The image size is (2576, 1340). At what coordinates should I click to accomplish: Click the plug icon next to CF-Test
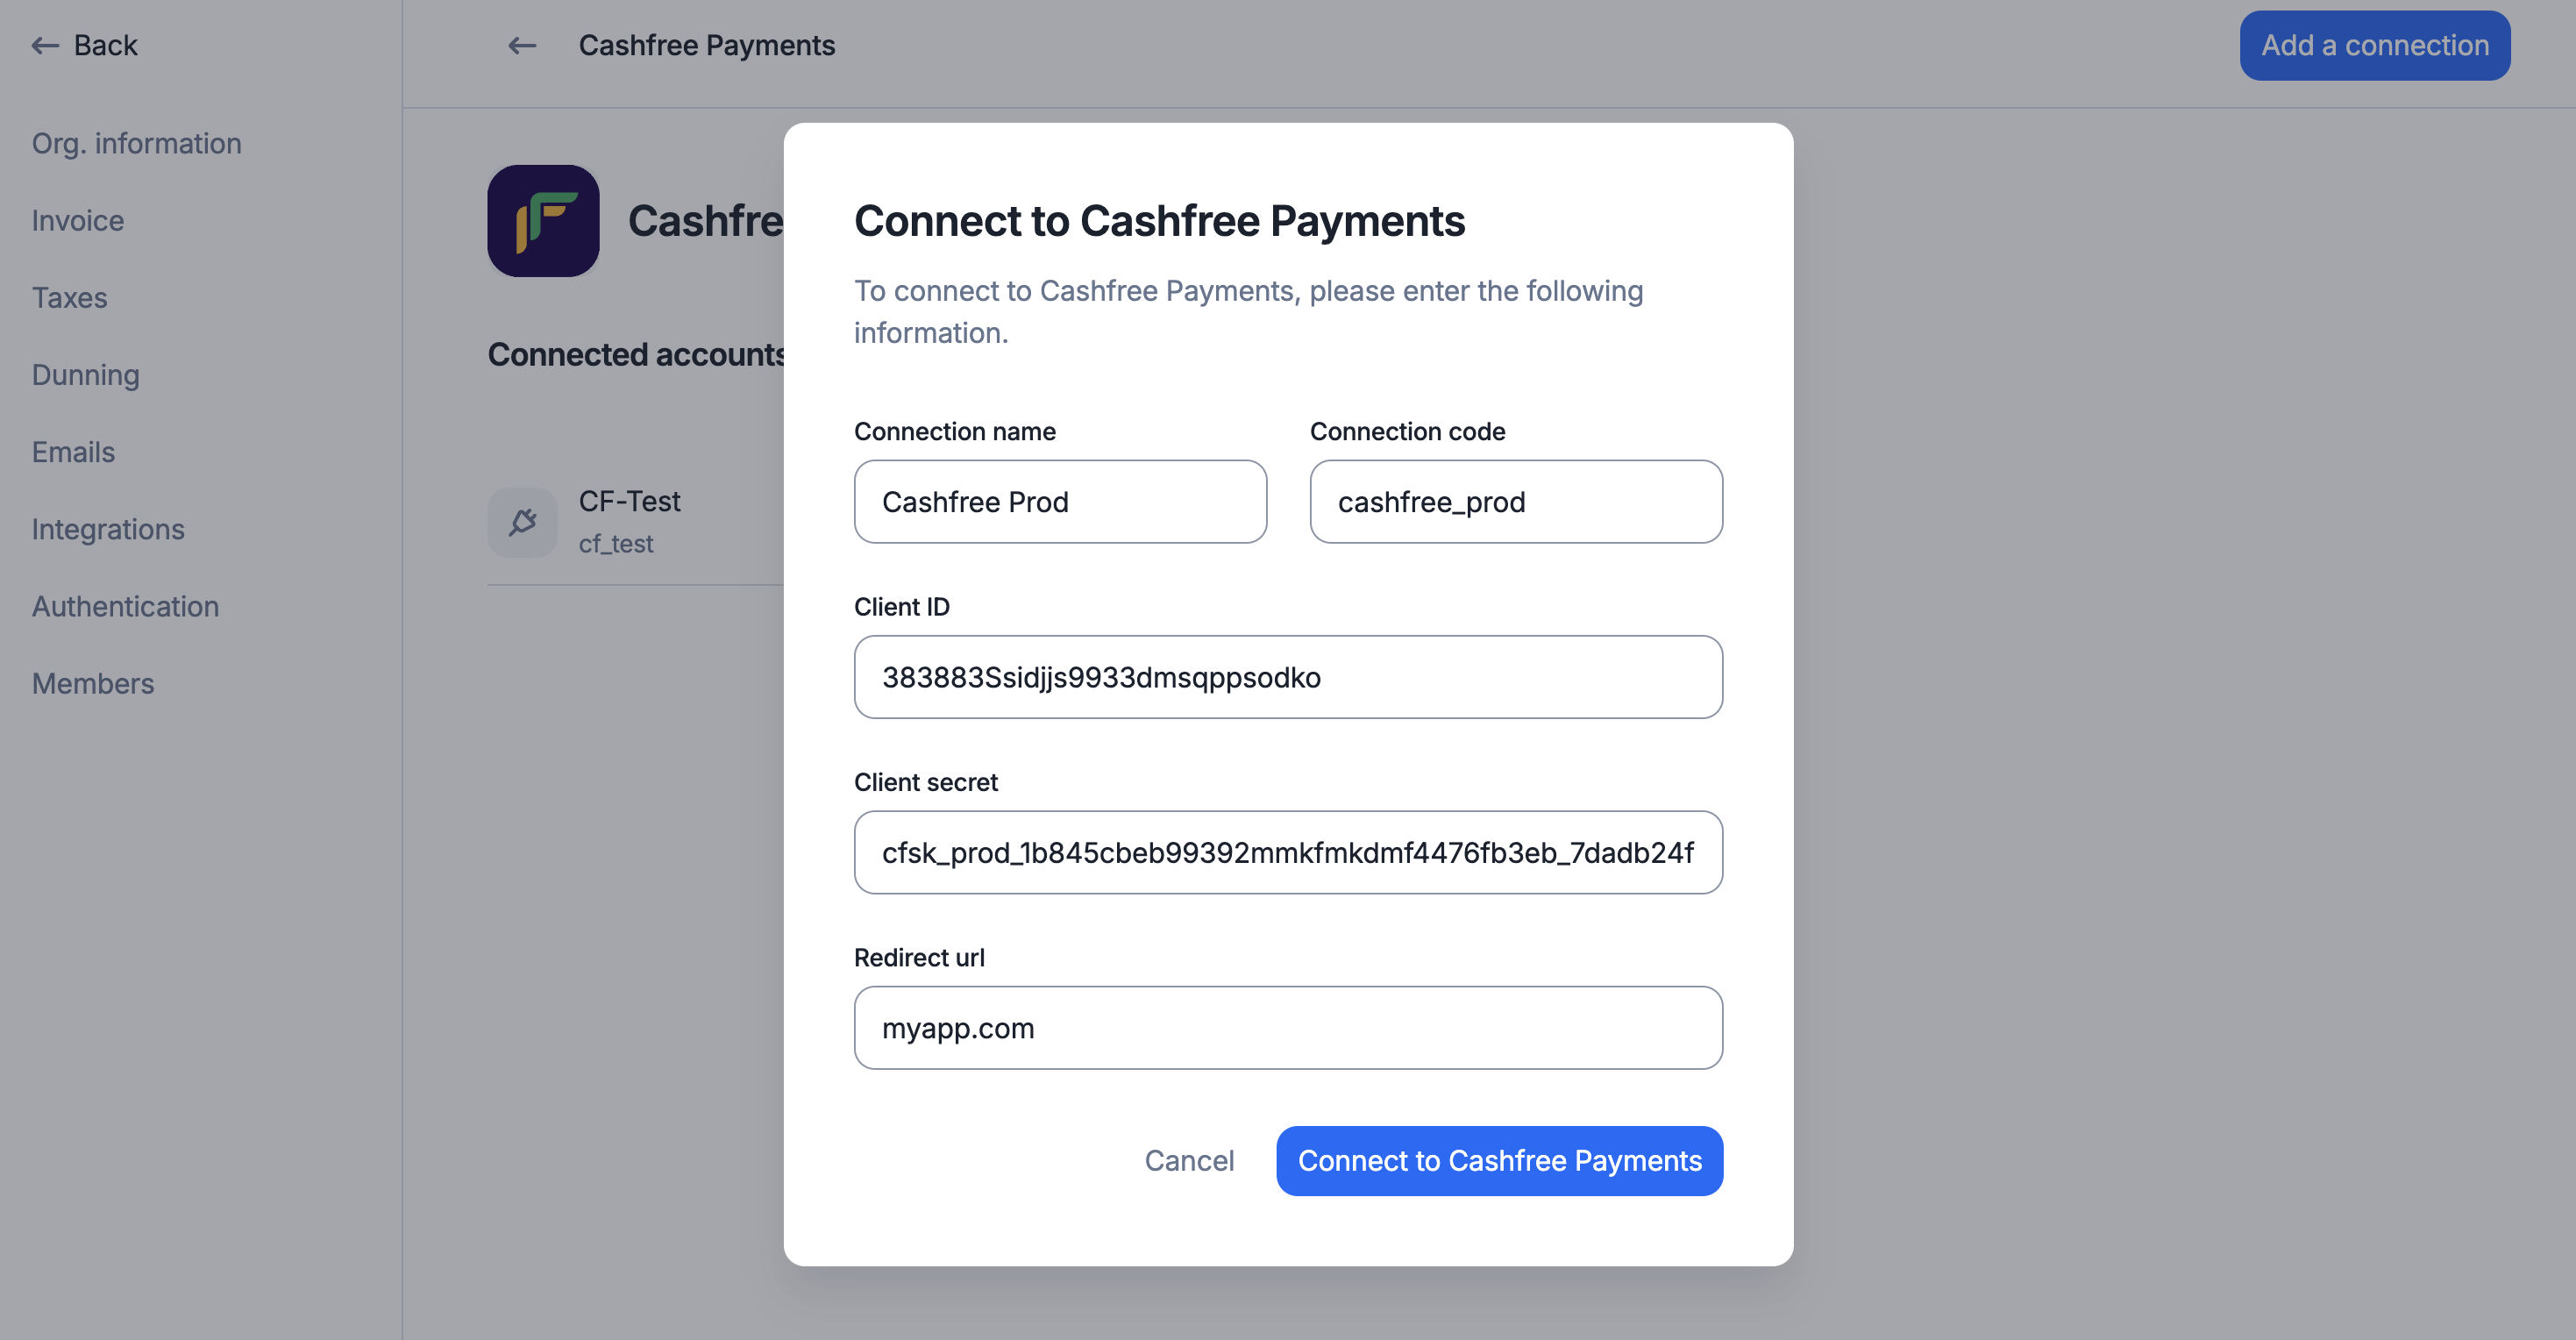tap(523, 521)
